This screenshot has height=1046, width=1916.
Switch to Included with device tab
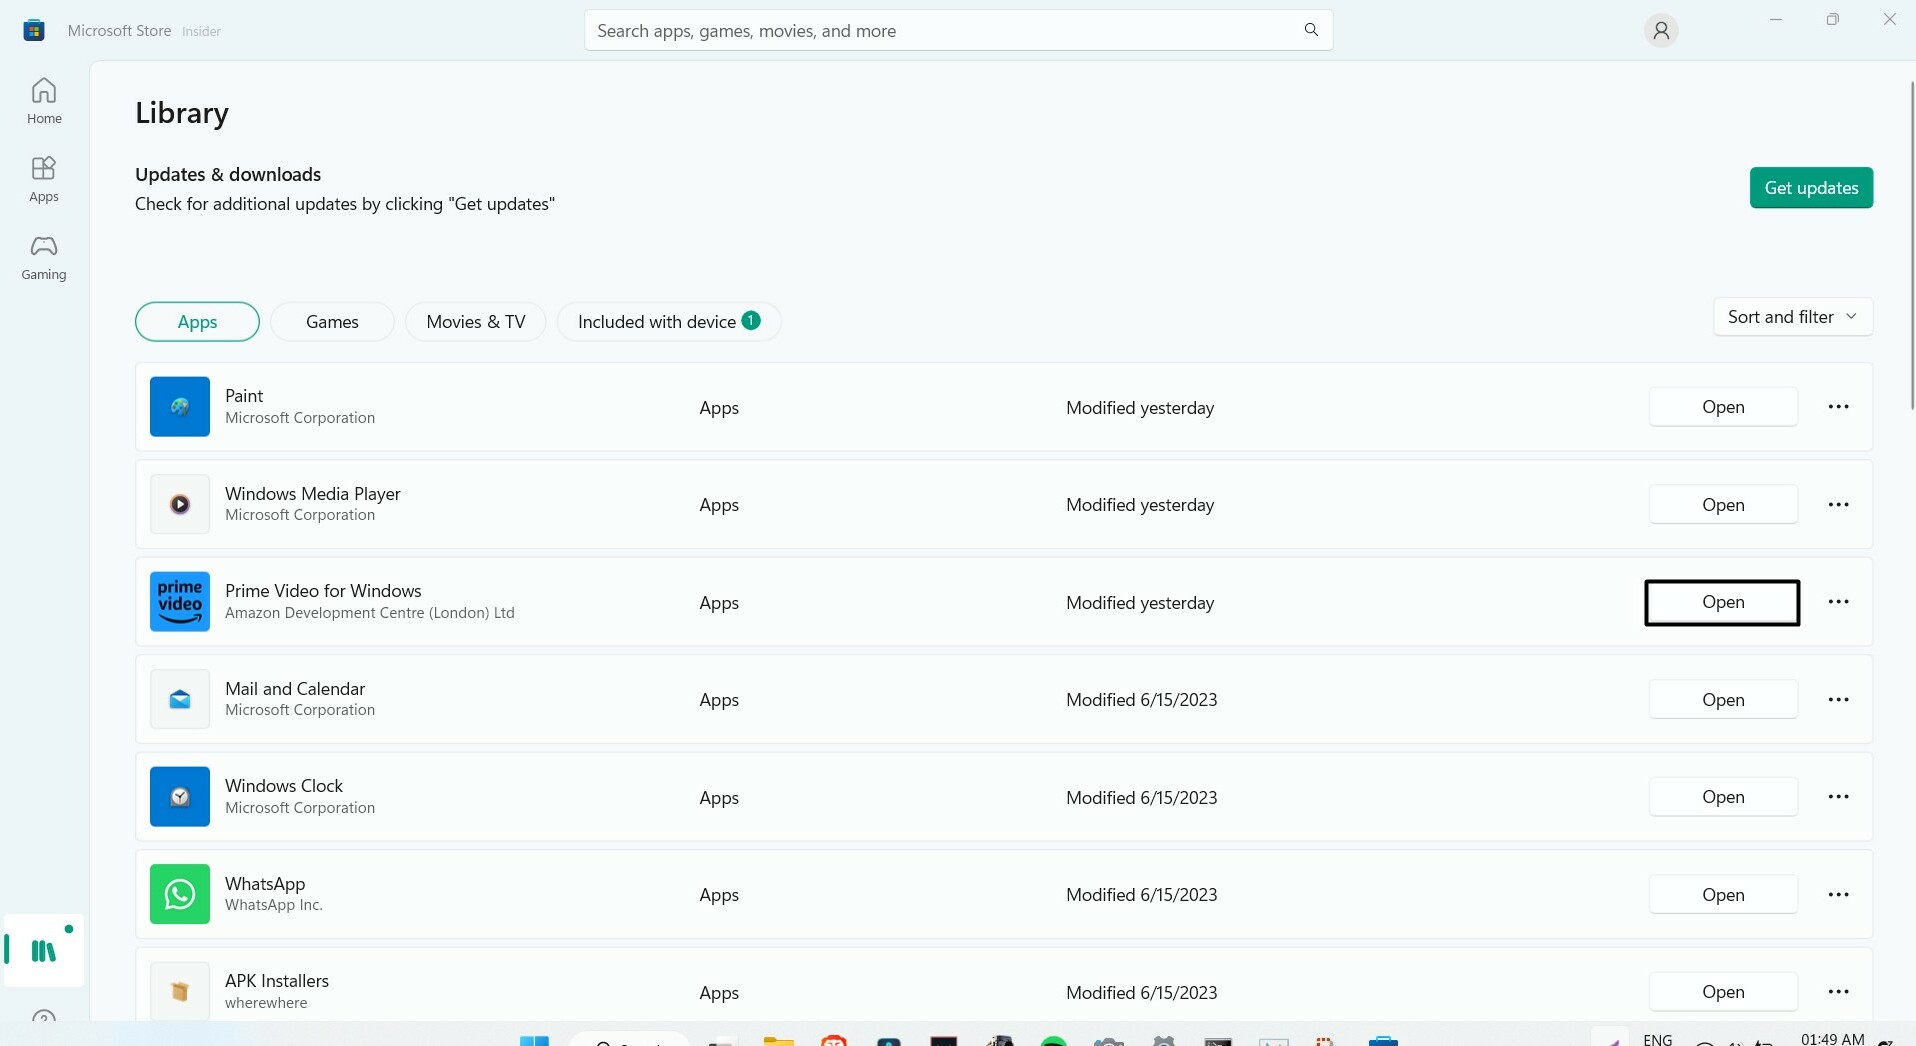[669, 322]
